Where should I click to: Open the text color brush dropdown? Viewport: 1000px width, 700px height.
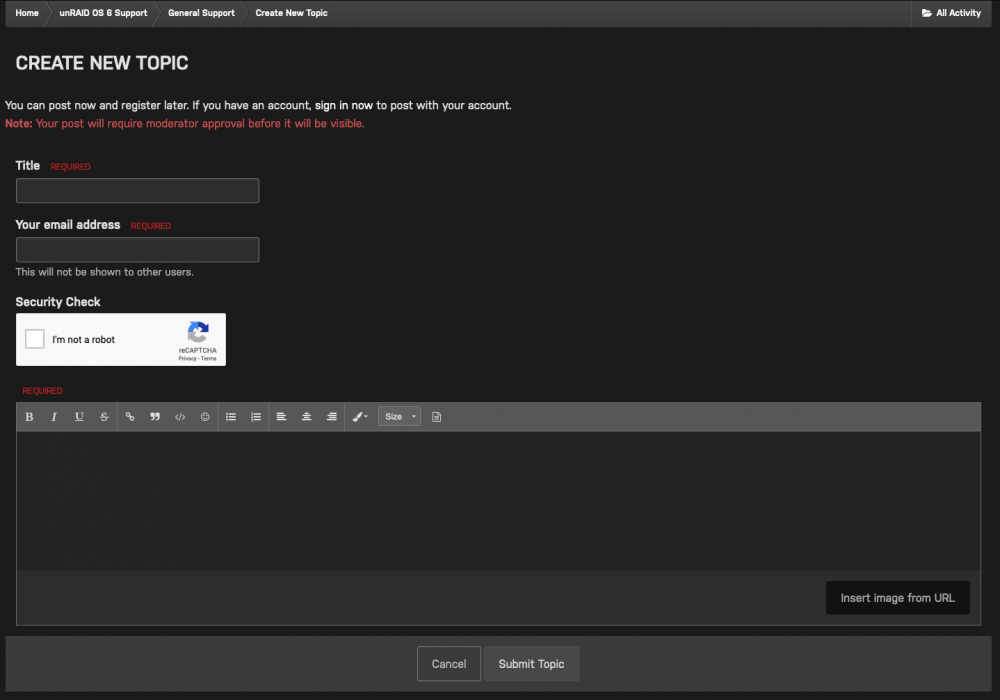tap(360, 417)
